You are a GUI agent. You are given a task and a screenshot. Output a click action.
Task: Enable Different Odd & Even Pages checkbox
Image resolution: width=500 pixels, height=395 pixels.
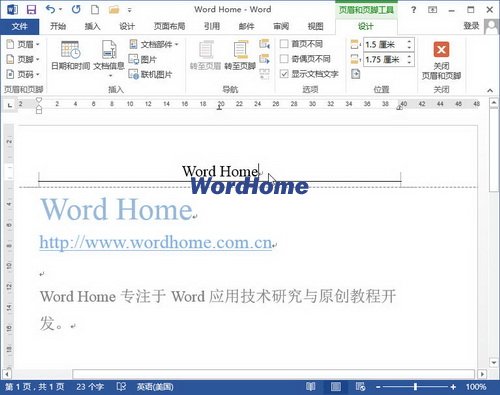(x=284, y=59)
